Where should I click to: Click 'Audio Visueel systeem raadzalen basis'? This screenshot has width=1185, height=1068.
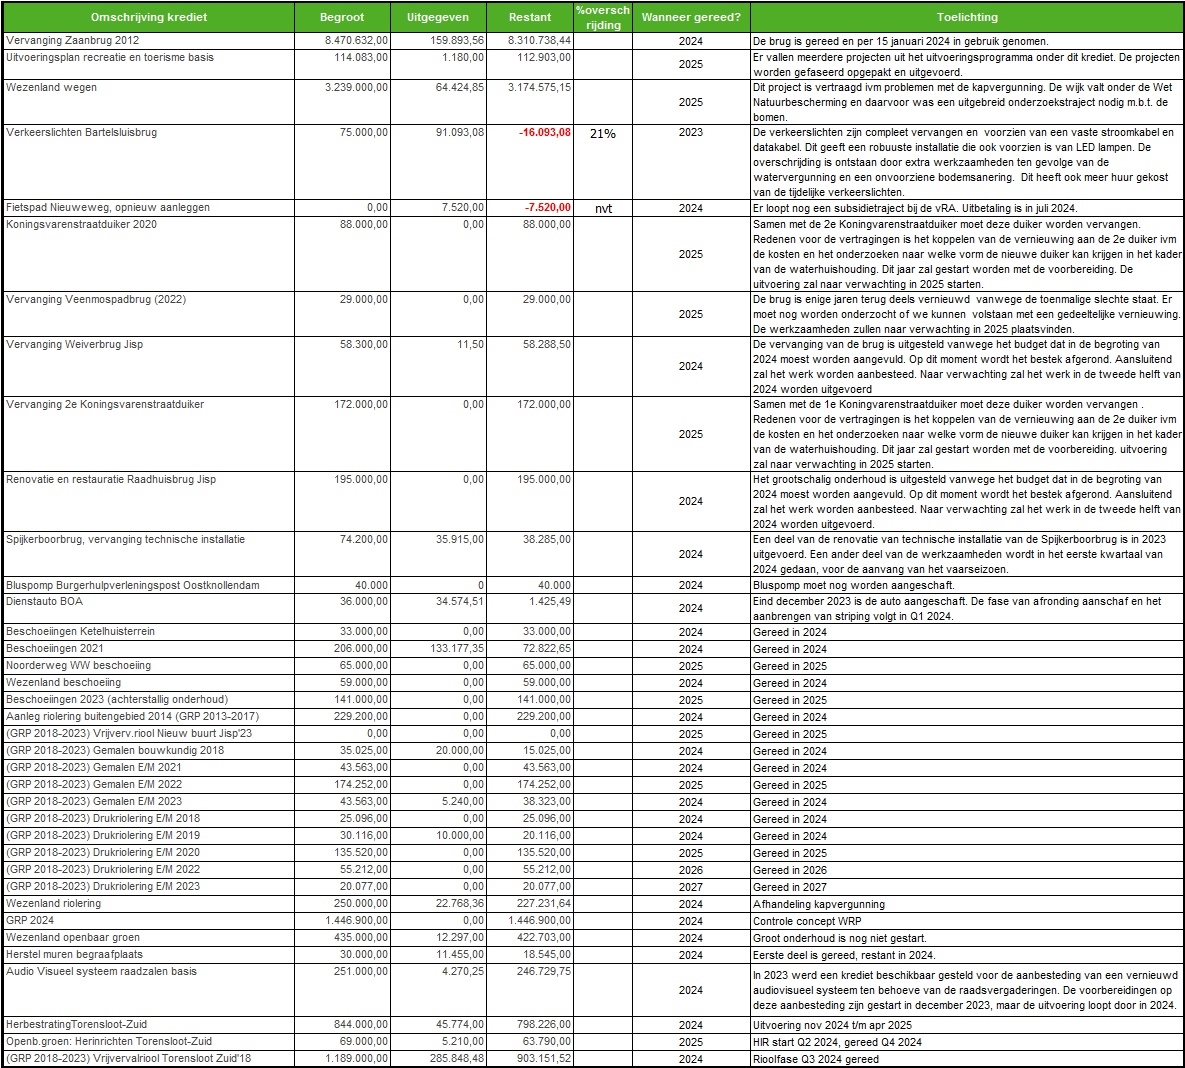click(x=101, y=972)
